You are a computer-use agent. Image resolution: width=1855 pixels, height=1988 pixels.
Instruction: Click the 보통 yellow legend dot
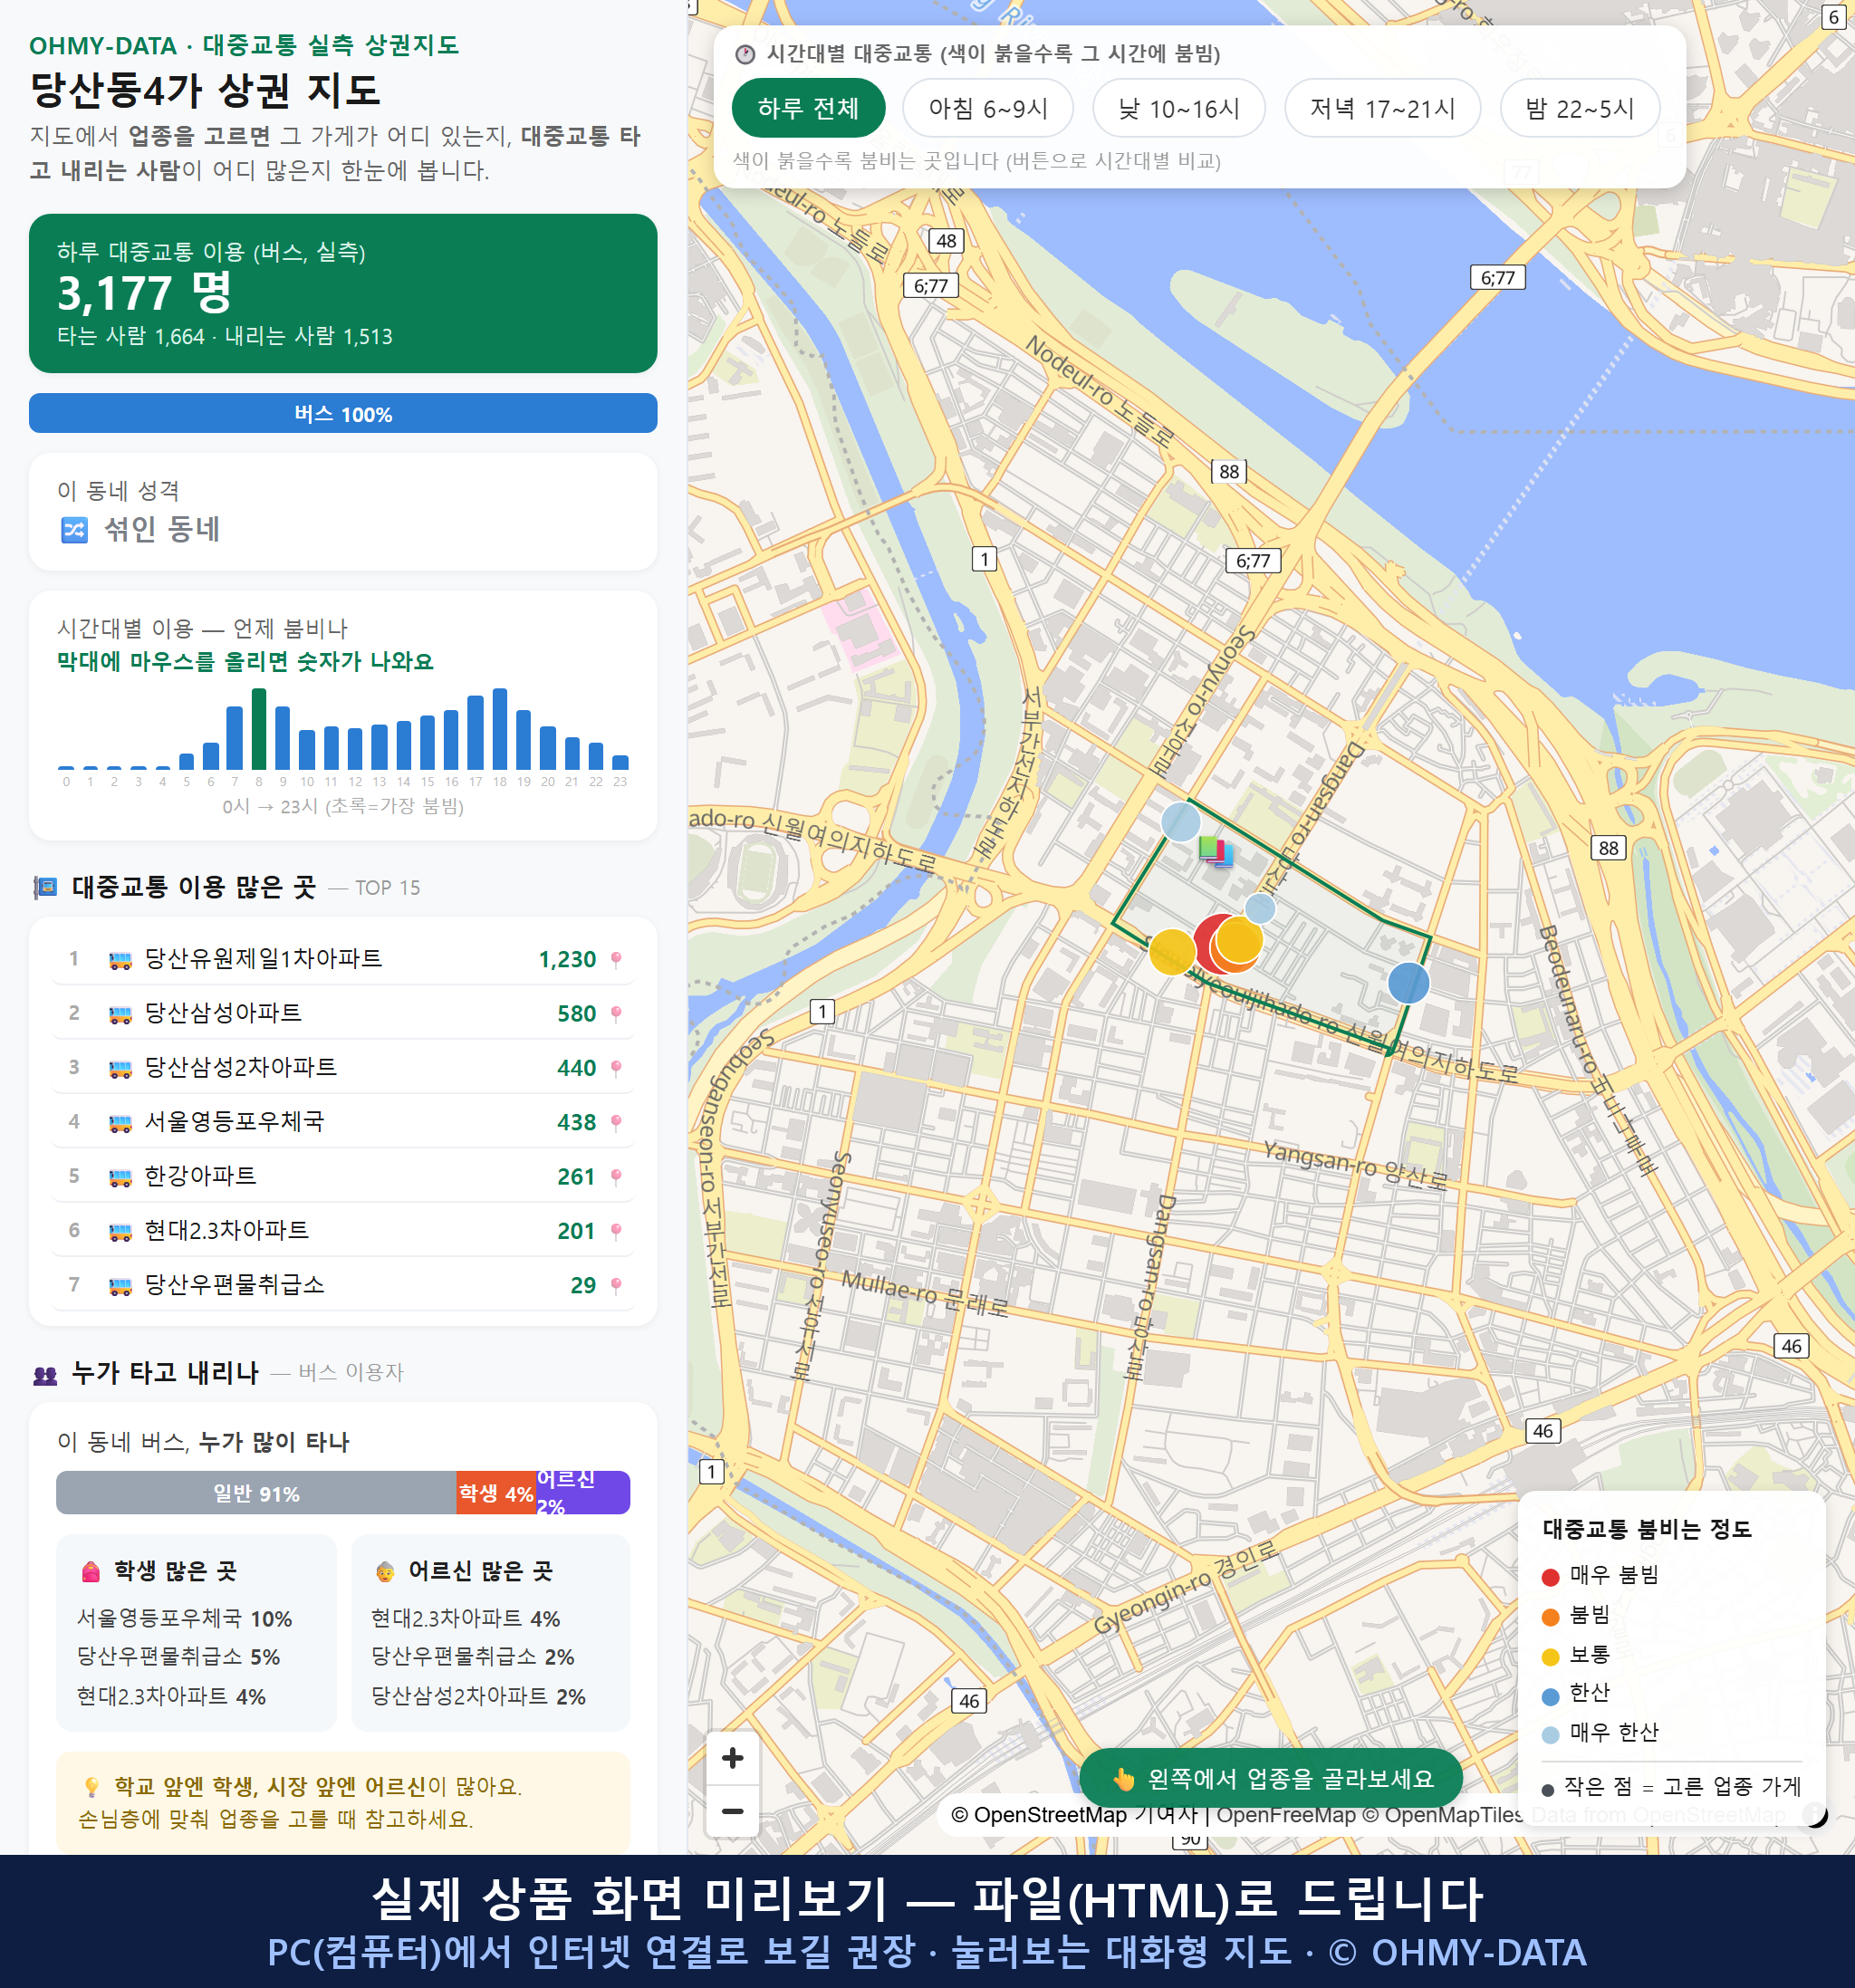tap(1551, 1657)
